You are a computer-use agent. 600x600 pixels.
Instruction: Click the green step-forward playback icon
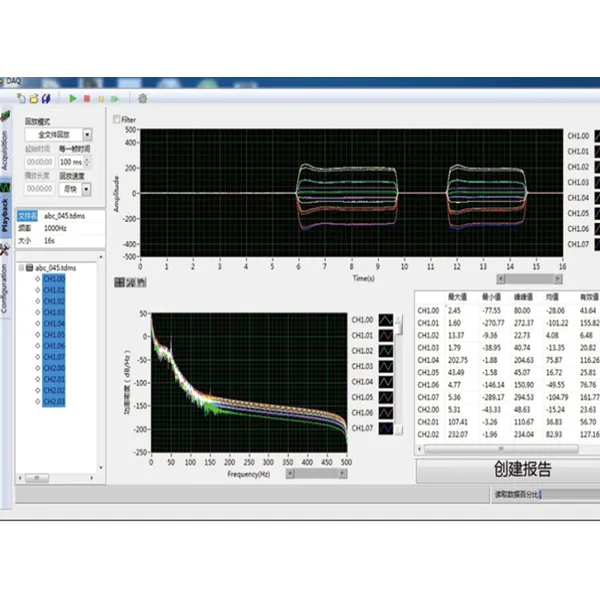[x=115, y=99]
